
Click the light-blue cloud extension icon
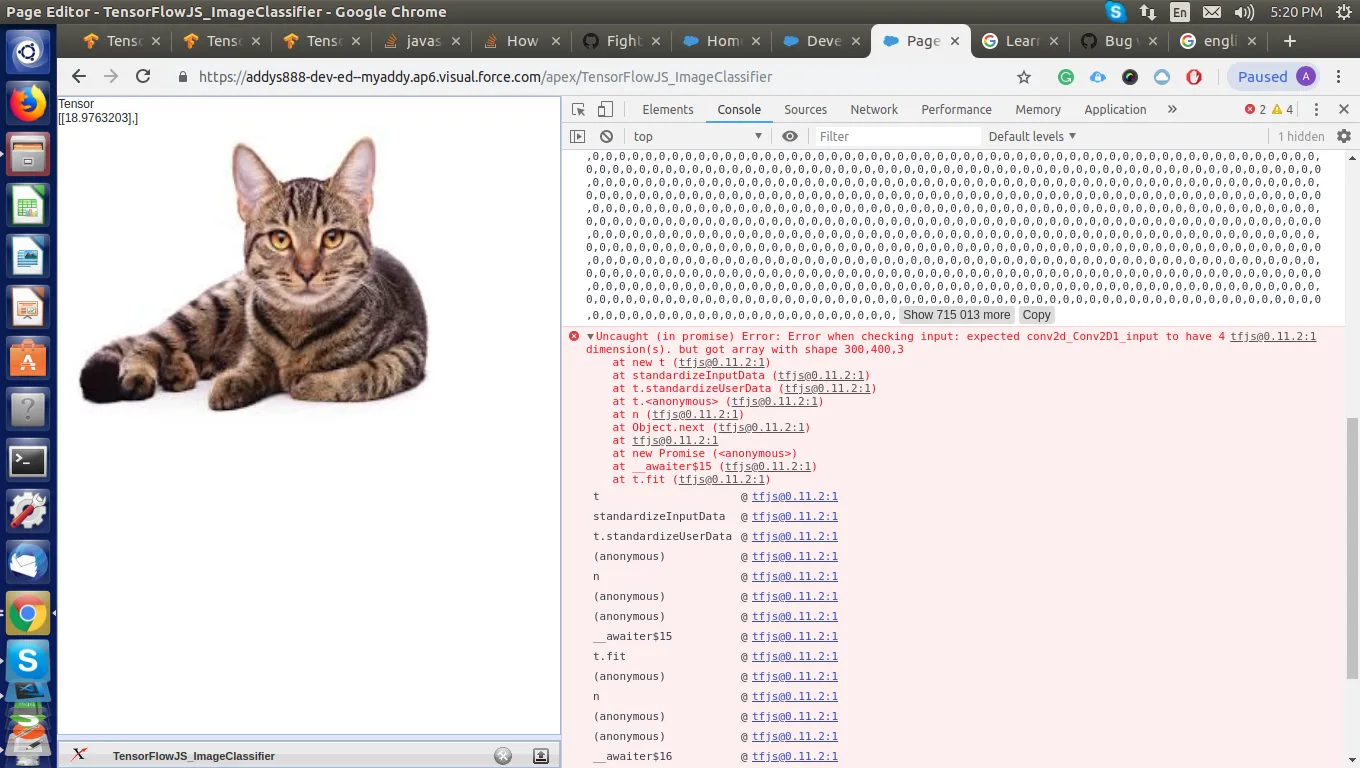(x=1162, y=77)
